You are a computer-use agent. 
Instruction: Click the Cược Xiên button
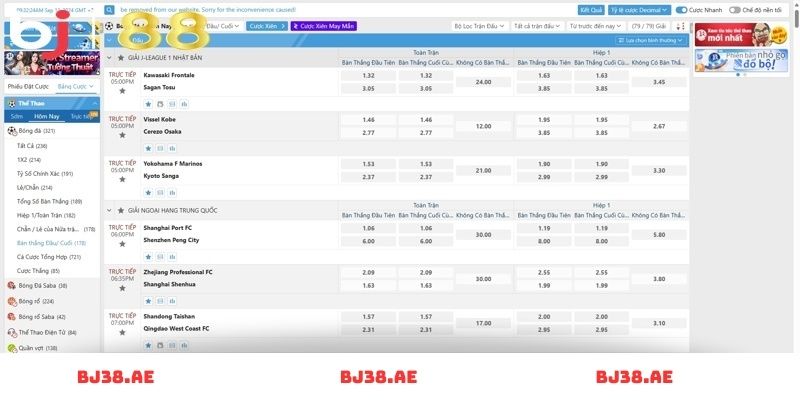(267, 26)
